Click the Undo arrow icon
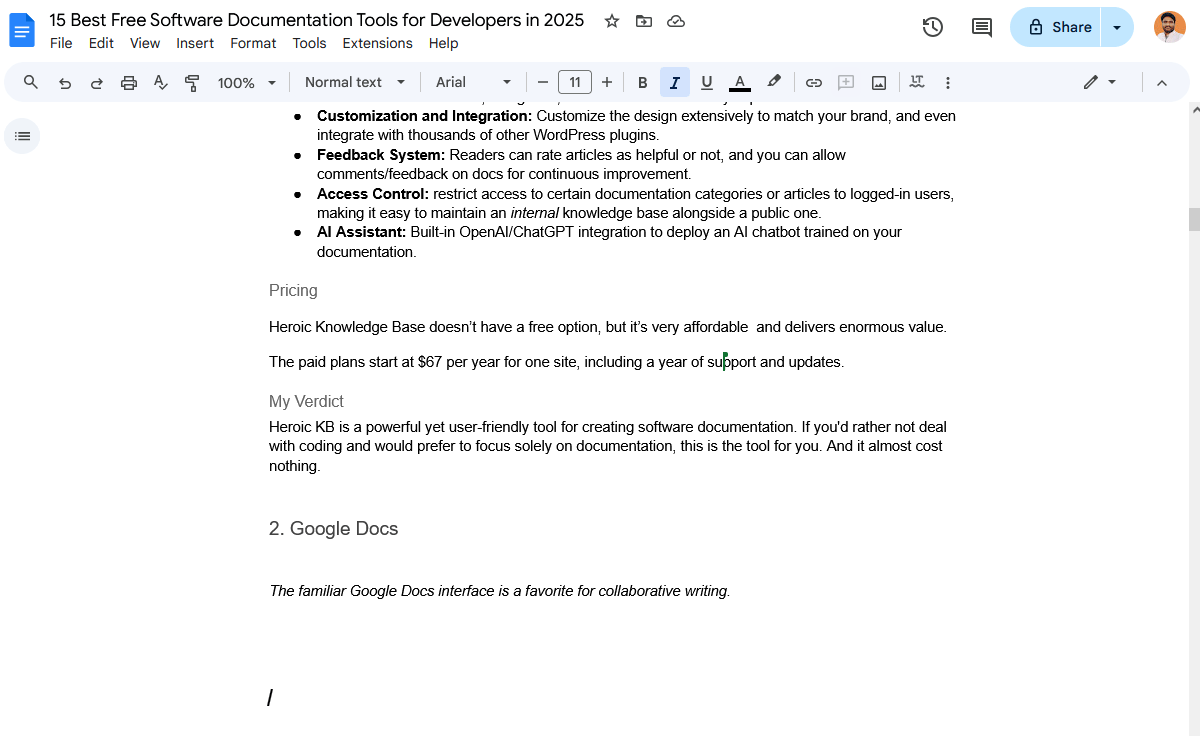Image resolution: width=1200 pixels, height=736 pixels. point(65,83)
